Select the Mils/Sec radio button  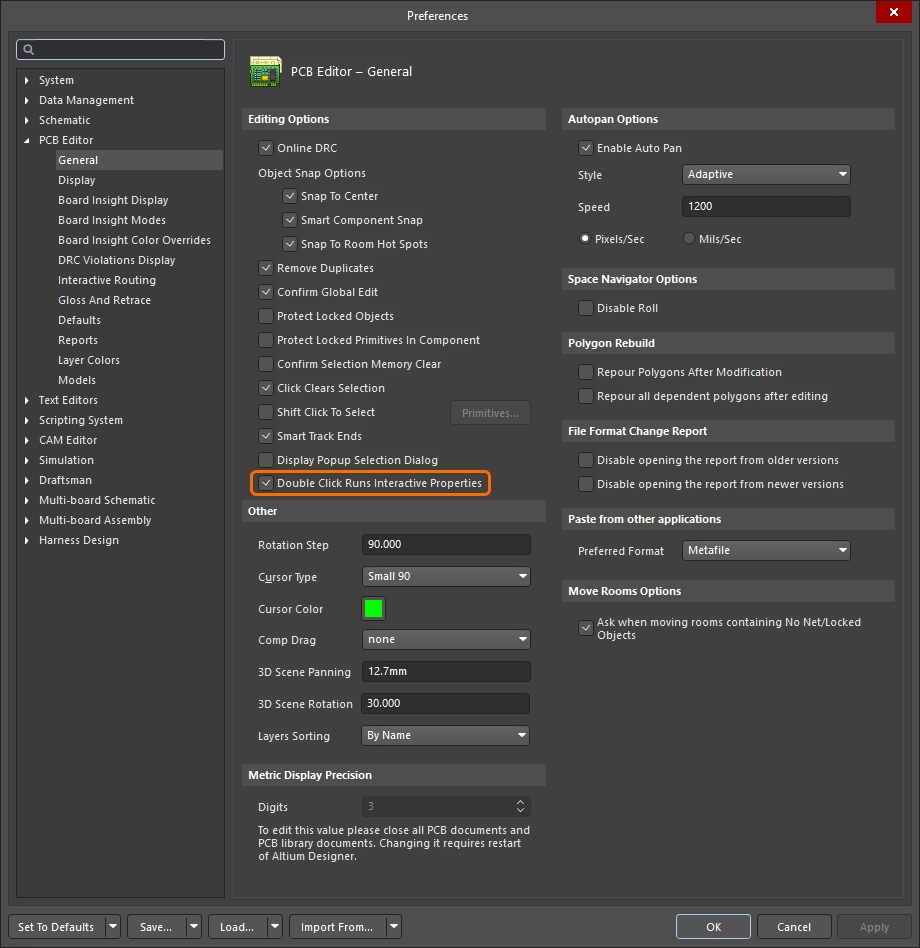tap(688, 239)
